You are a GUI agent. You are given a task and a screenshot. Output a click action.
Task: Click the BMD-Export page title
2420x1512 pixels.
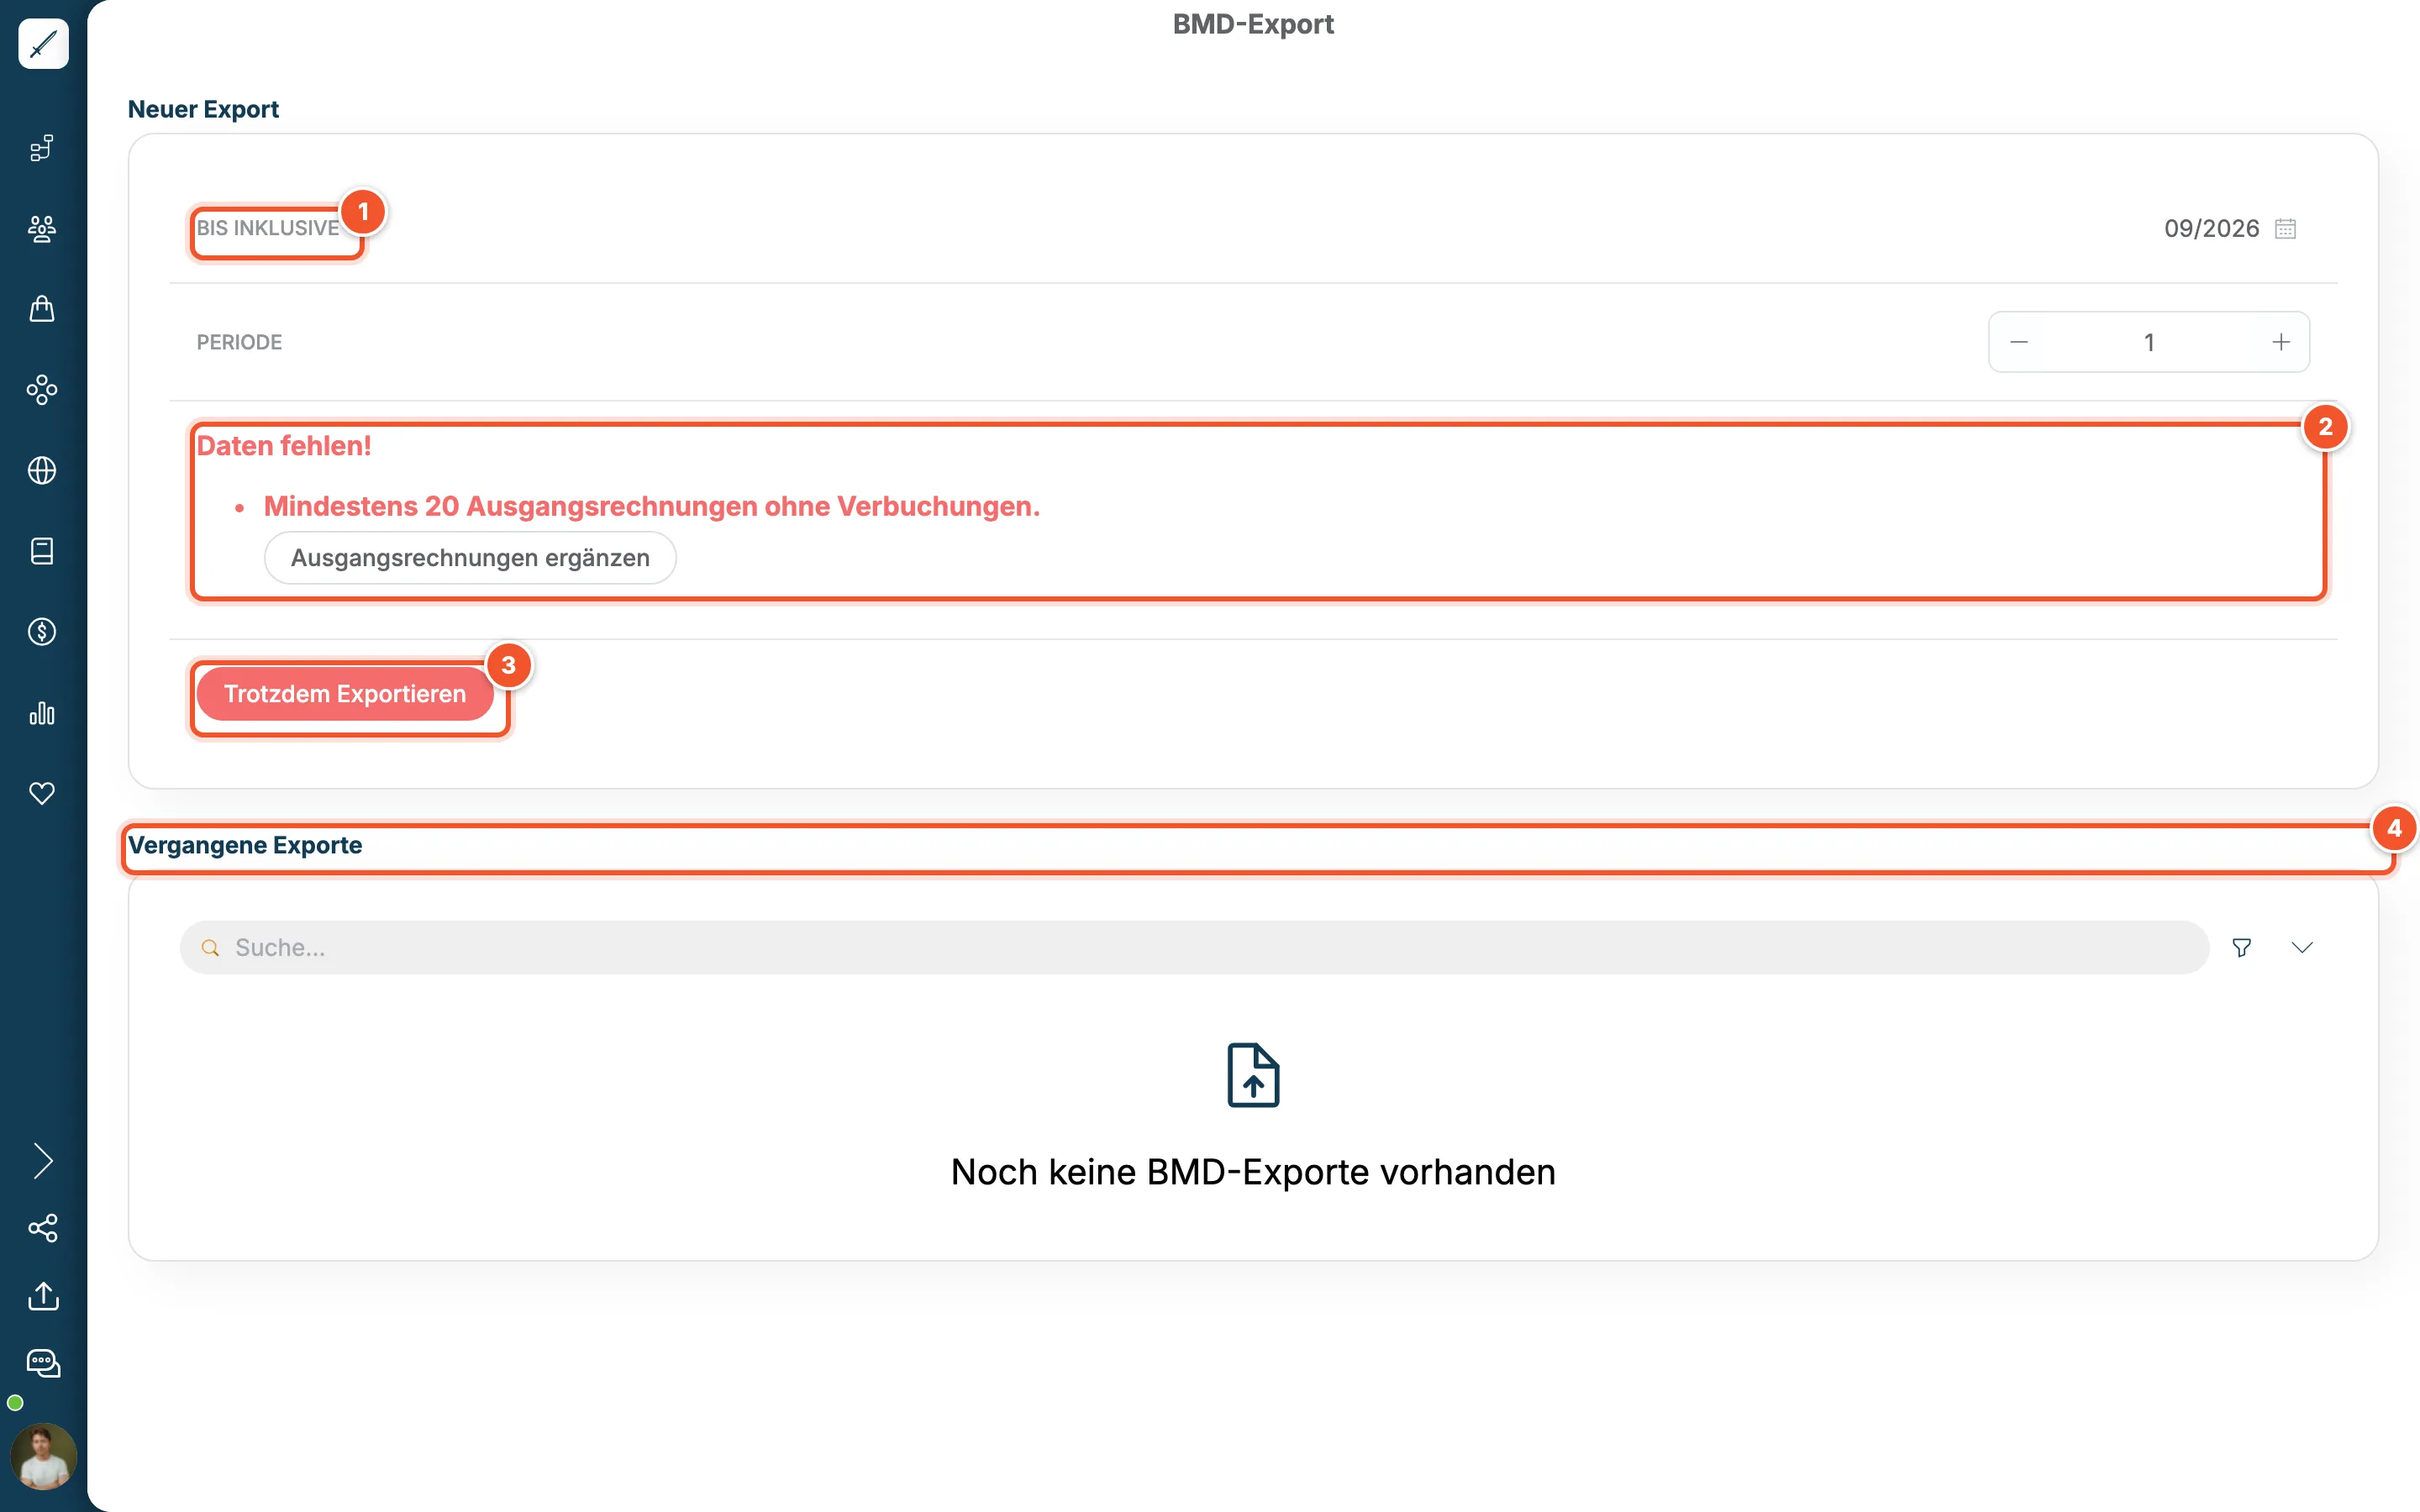(x=1253, y=24)
